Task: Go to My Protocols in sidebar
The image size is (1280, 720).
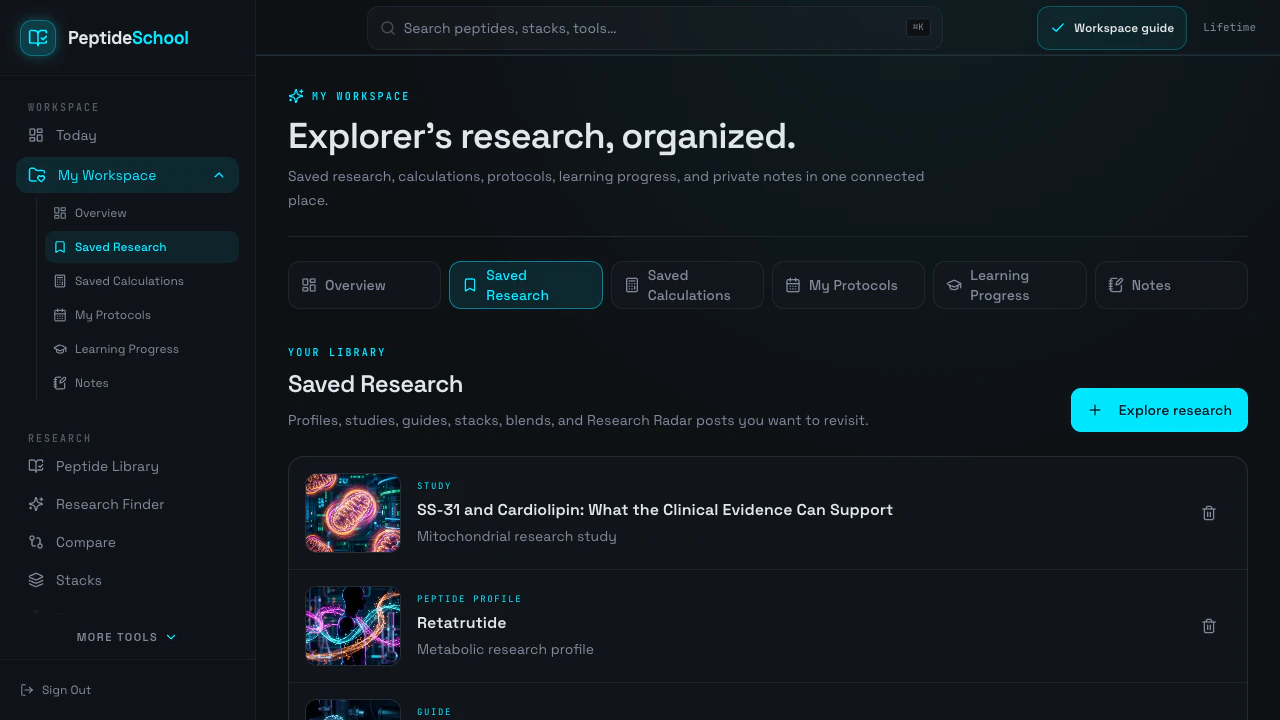Action: point(142,315)
